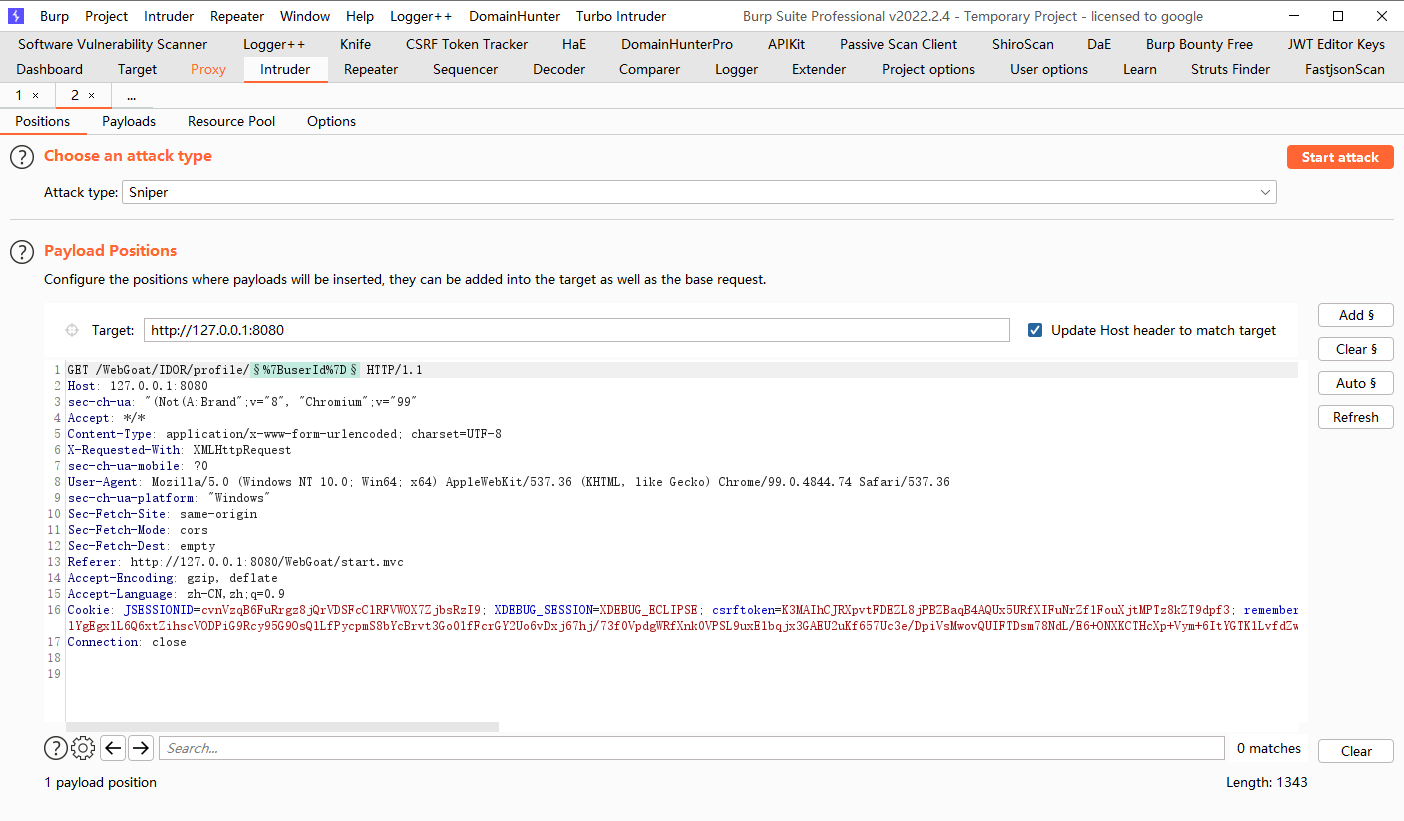Open the Help menu
The image size is (1404, 821).
(360, 16)
